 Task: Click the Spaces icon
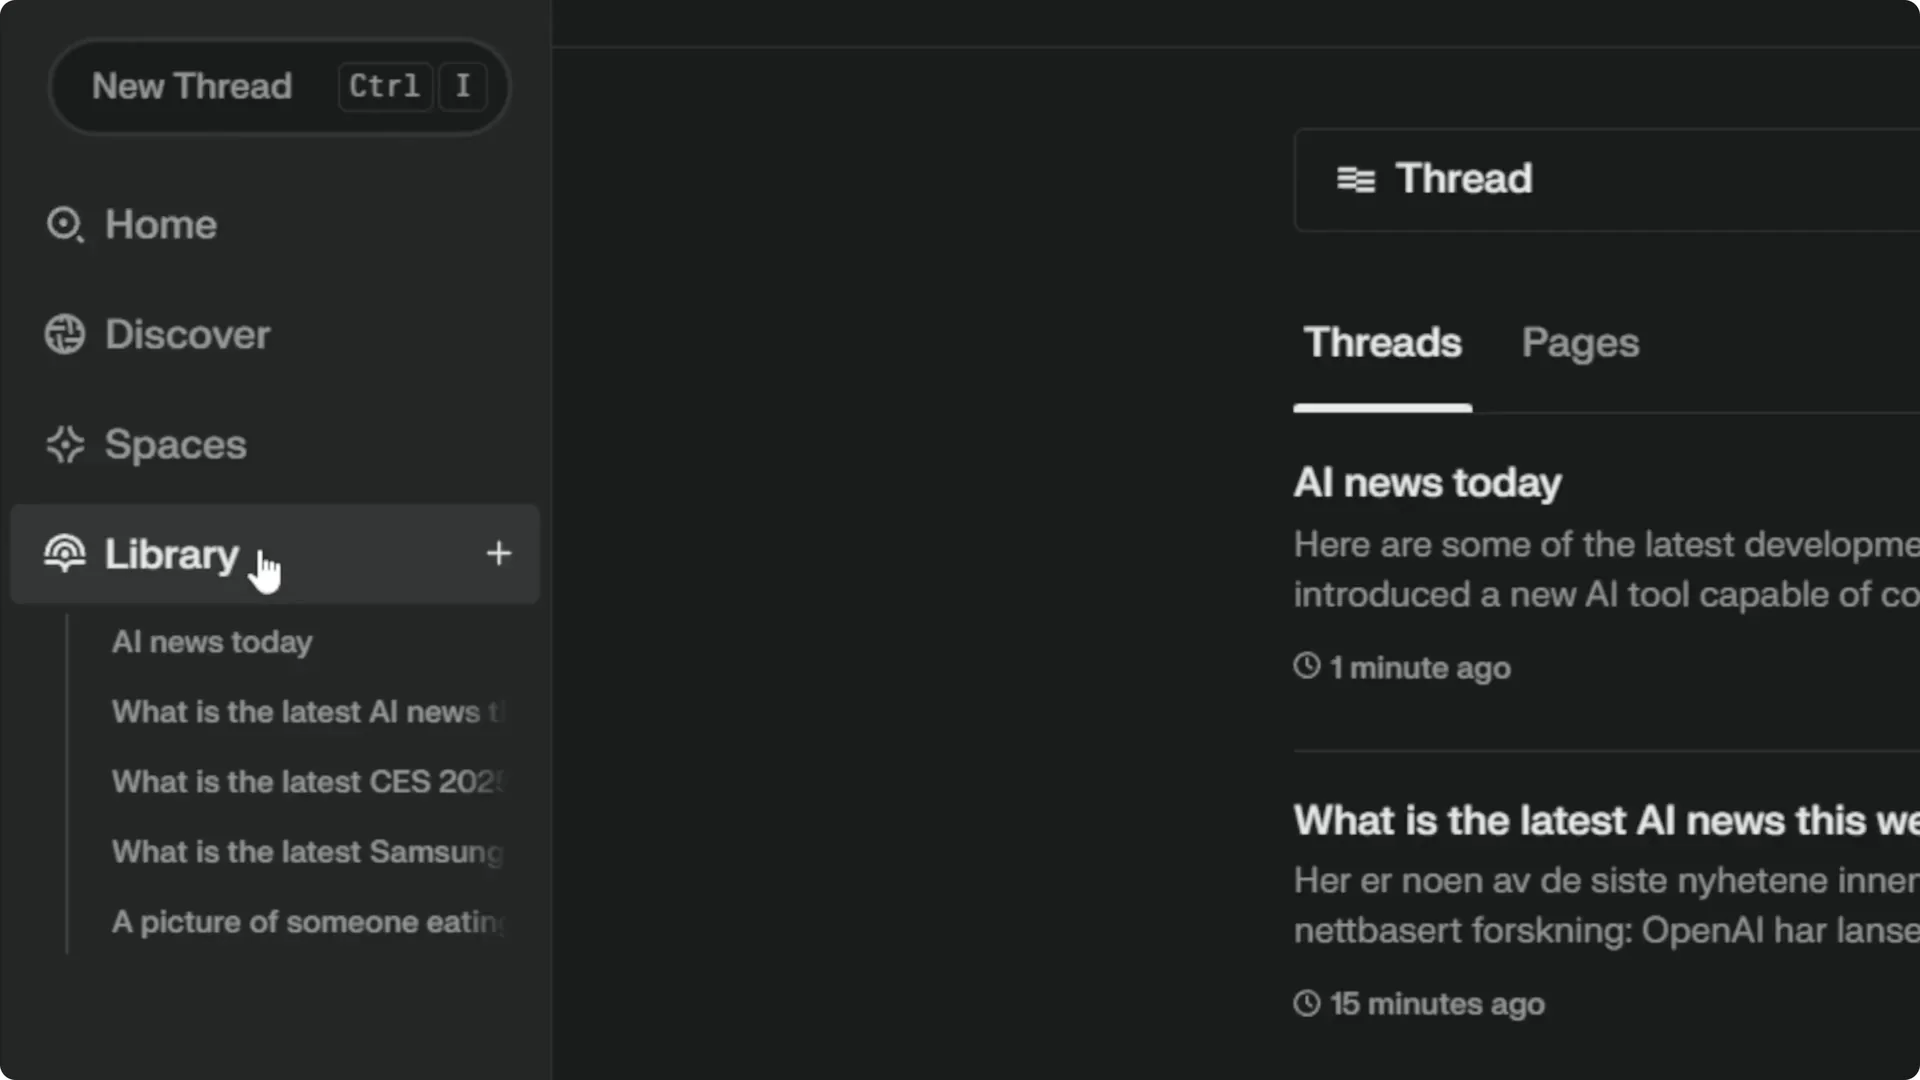(64, 444)
